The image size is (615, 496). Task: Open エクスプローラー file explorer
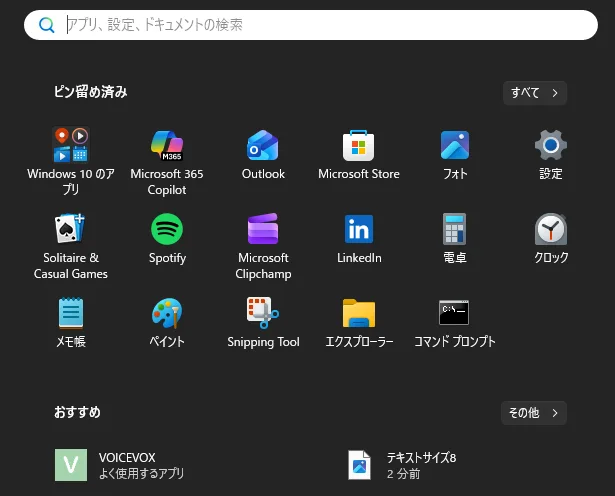click(x=359, y=313)
